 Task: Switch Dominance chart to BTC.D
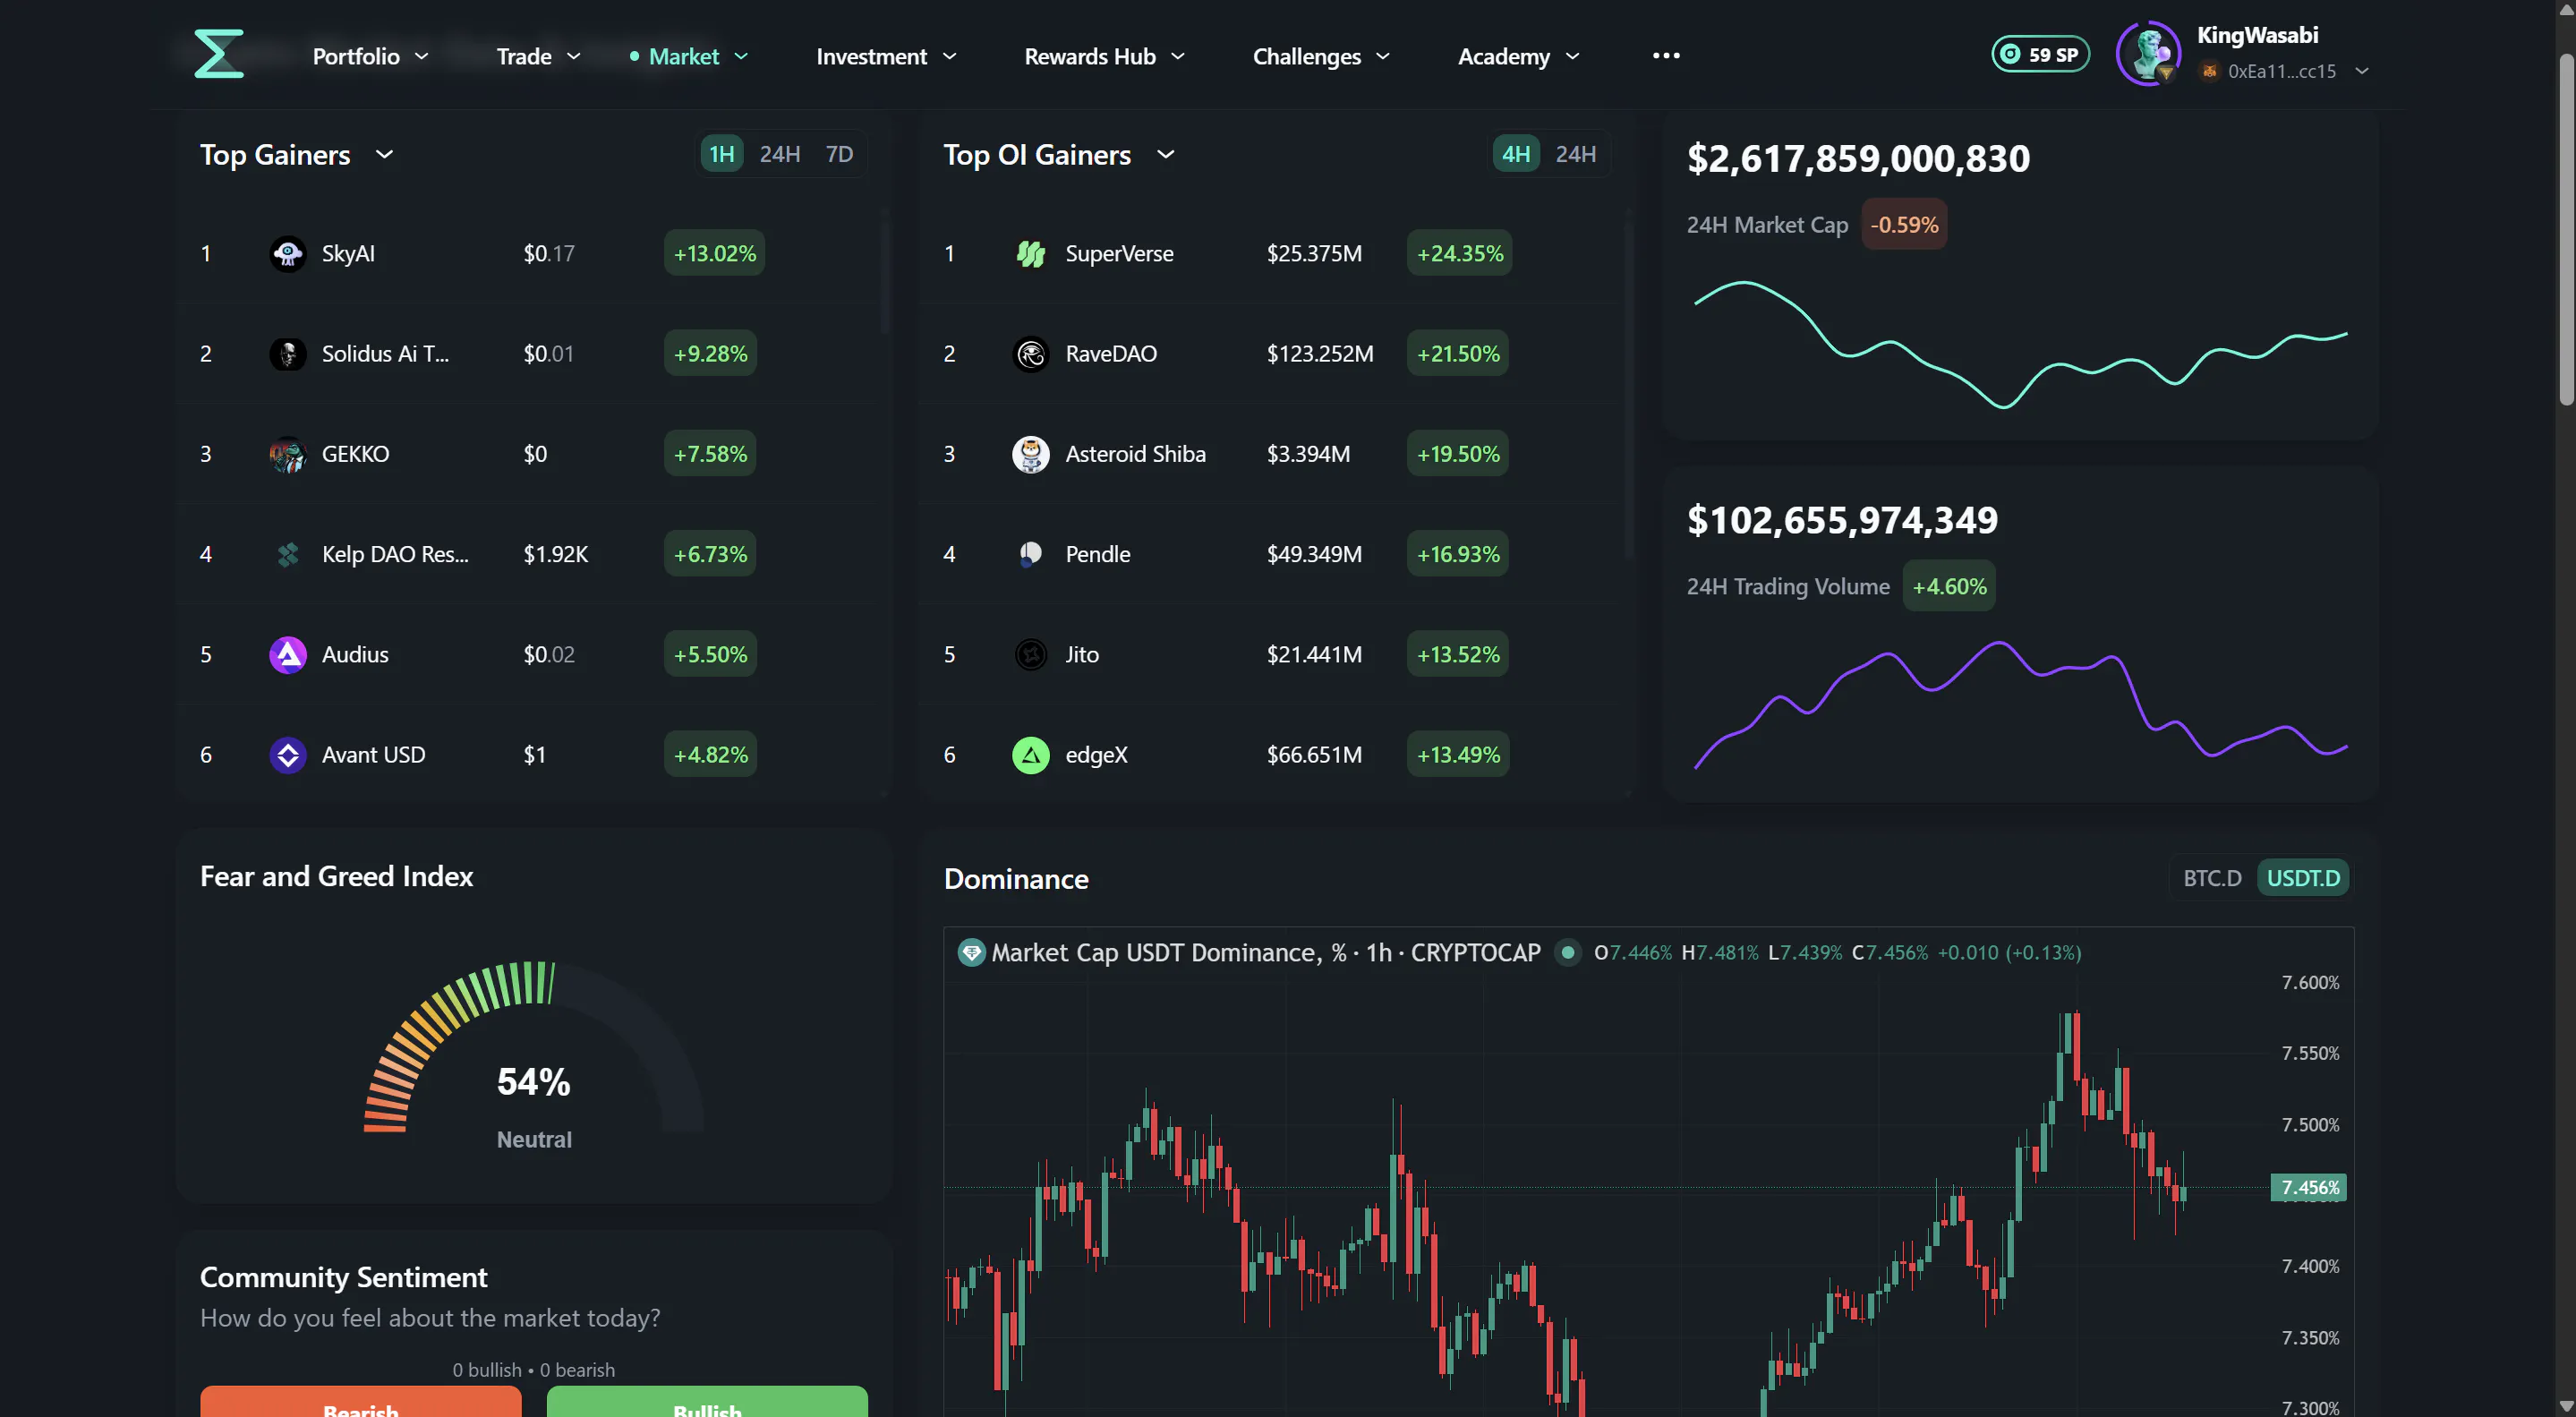pos(2212,878)
